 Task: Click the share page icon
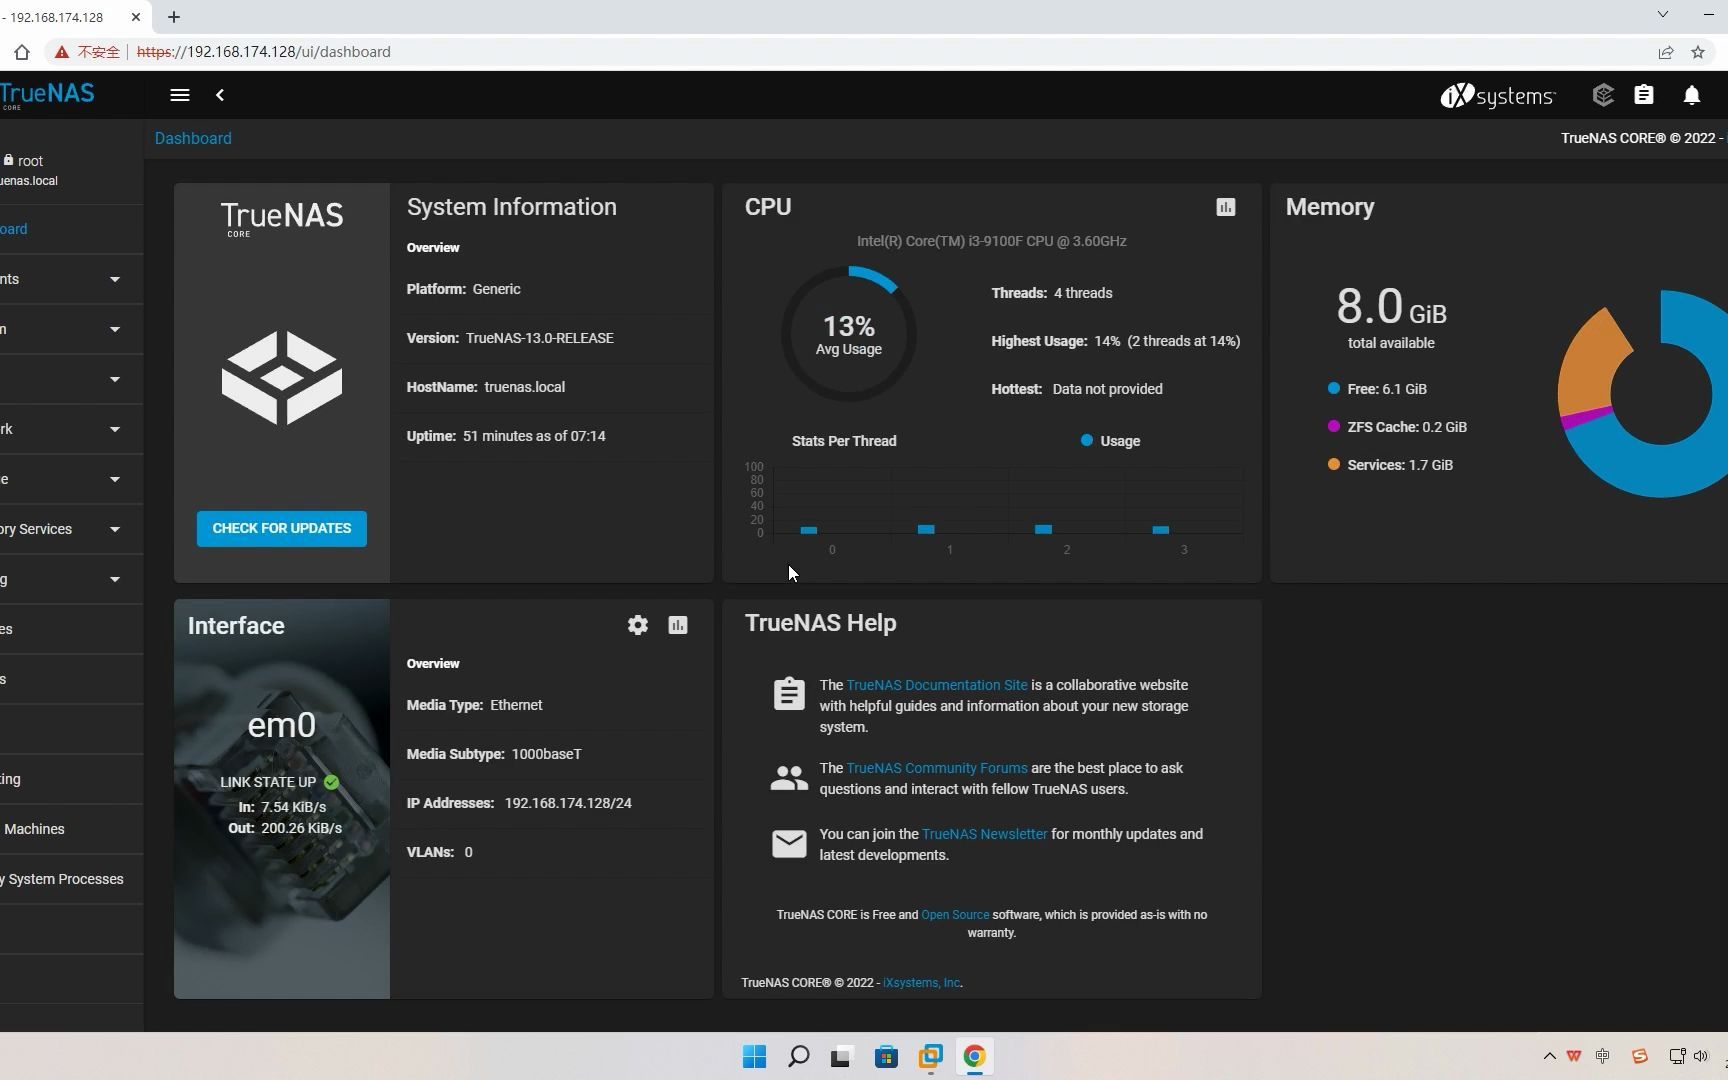pyautogui.click(x=1666, y=52)
